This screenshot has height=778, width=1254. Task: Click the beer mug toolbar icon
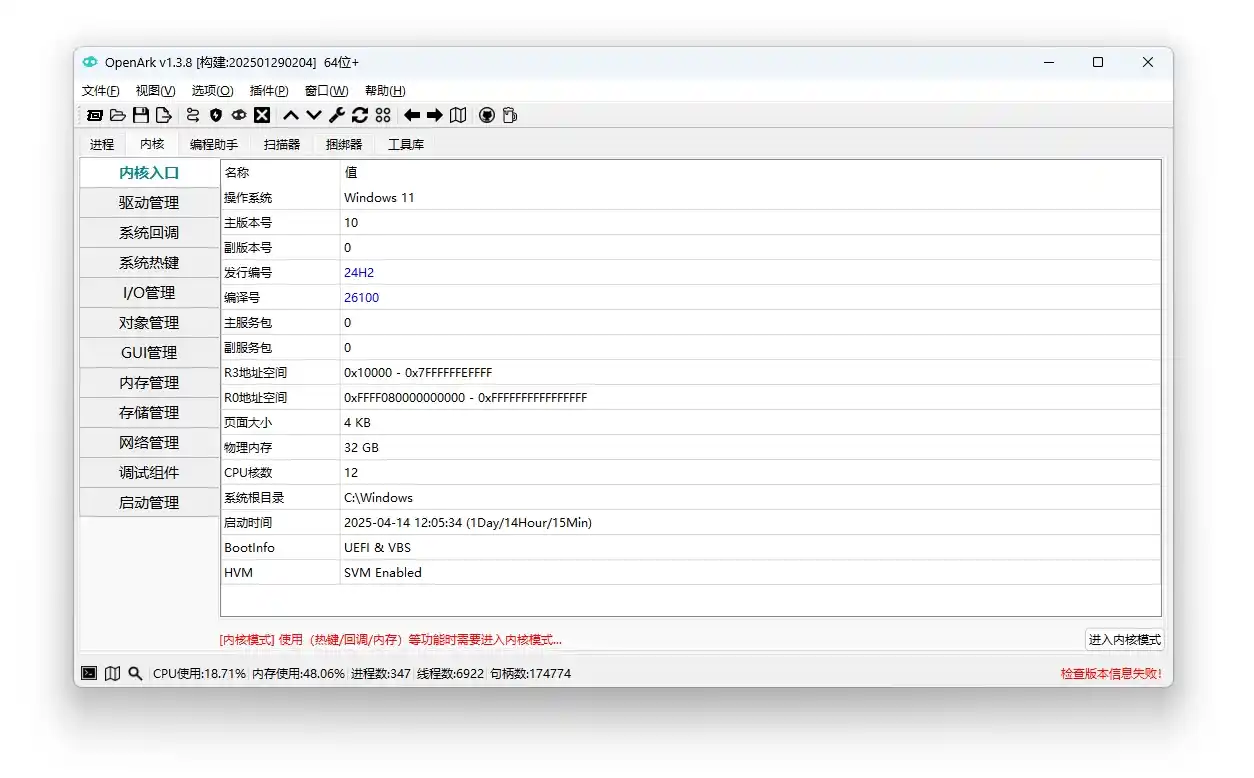click(510, 115)
